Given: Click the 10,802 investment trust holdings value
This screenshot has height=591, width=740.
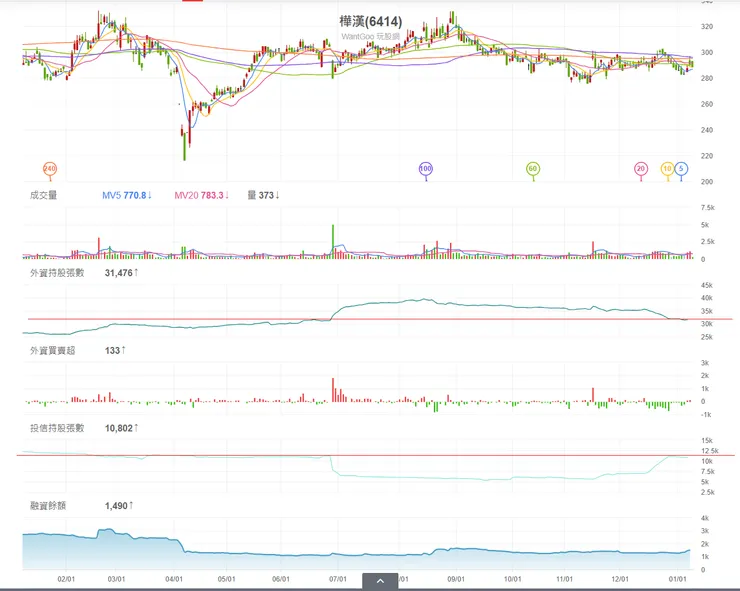Looking at the screenshot, I should (x=122, y=428).
